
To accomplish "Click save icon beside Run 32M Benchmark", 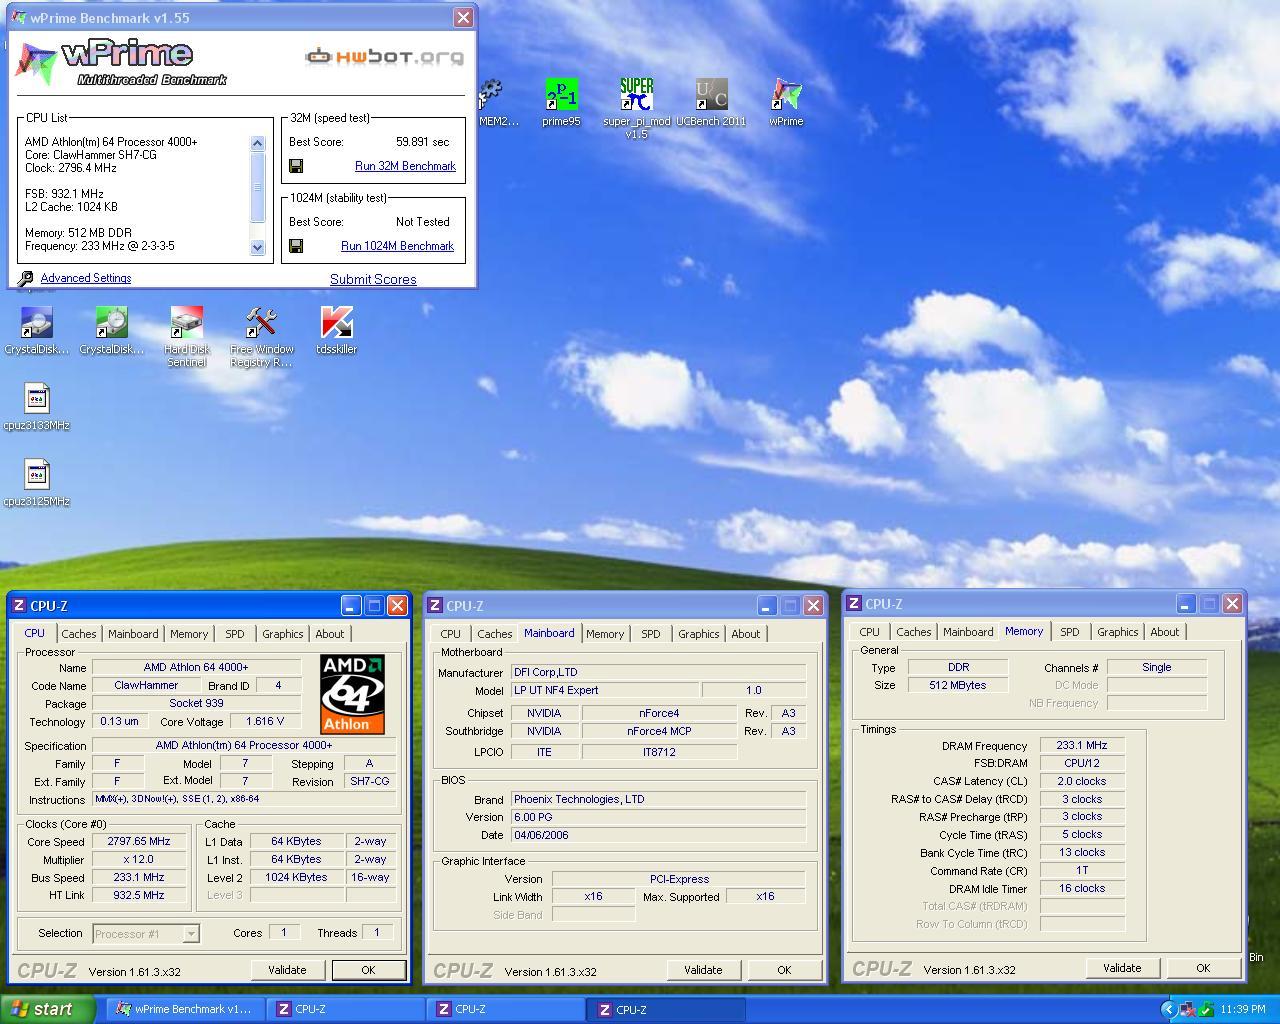I will pos(296,166).
